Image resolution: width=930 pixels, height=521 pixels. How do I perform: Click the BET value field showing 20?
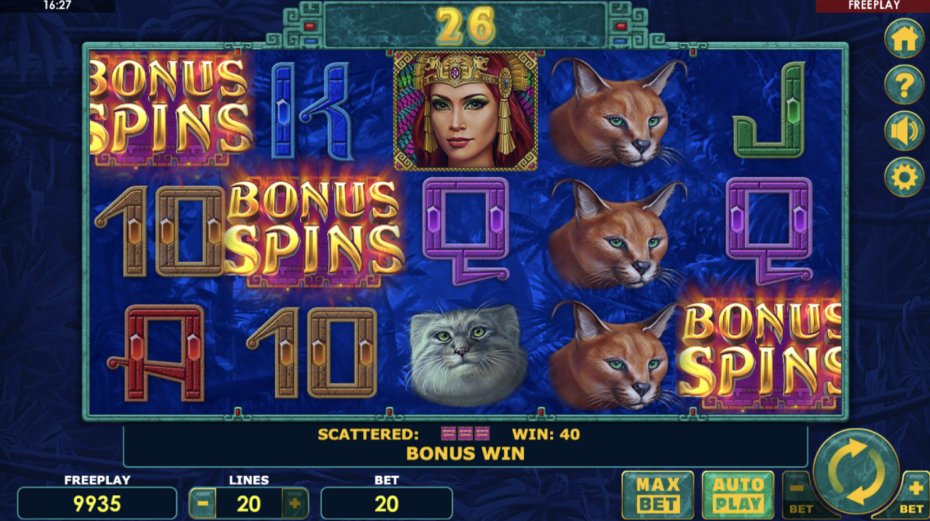click(x=387, y=504)
